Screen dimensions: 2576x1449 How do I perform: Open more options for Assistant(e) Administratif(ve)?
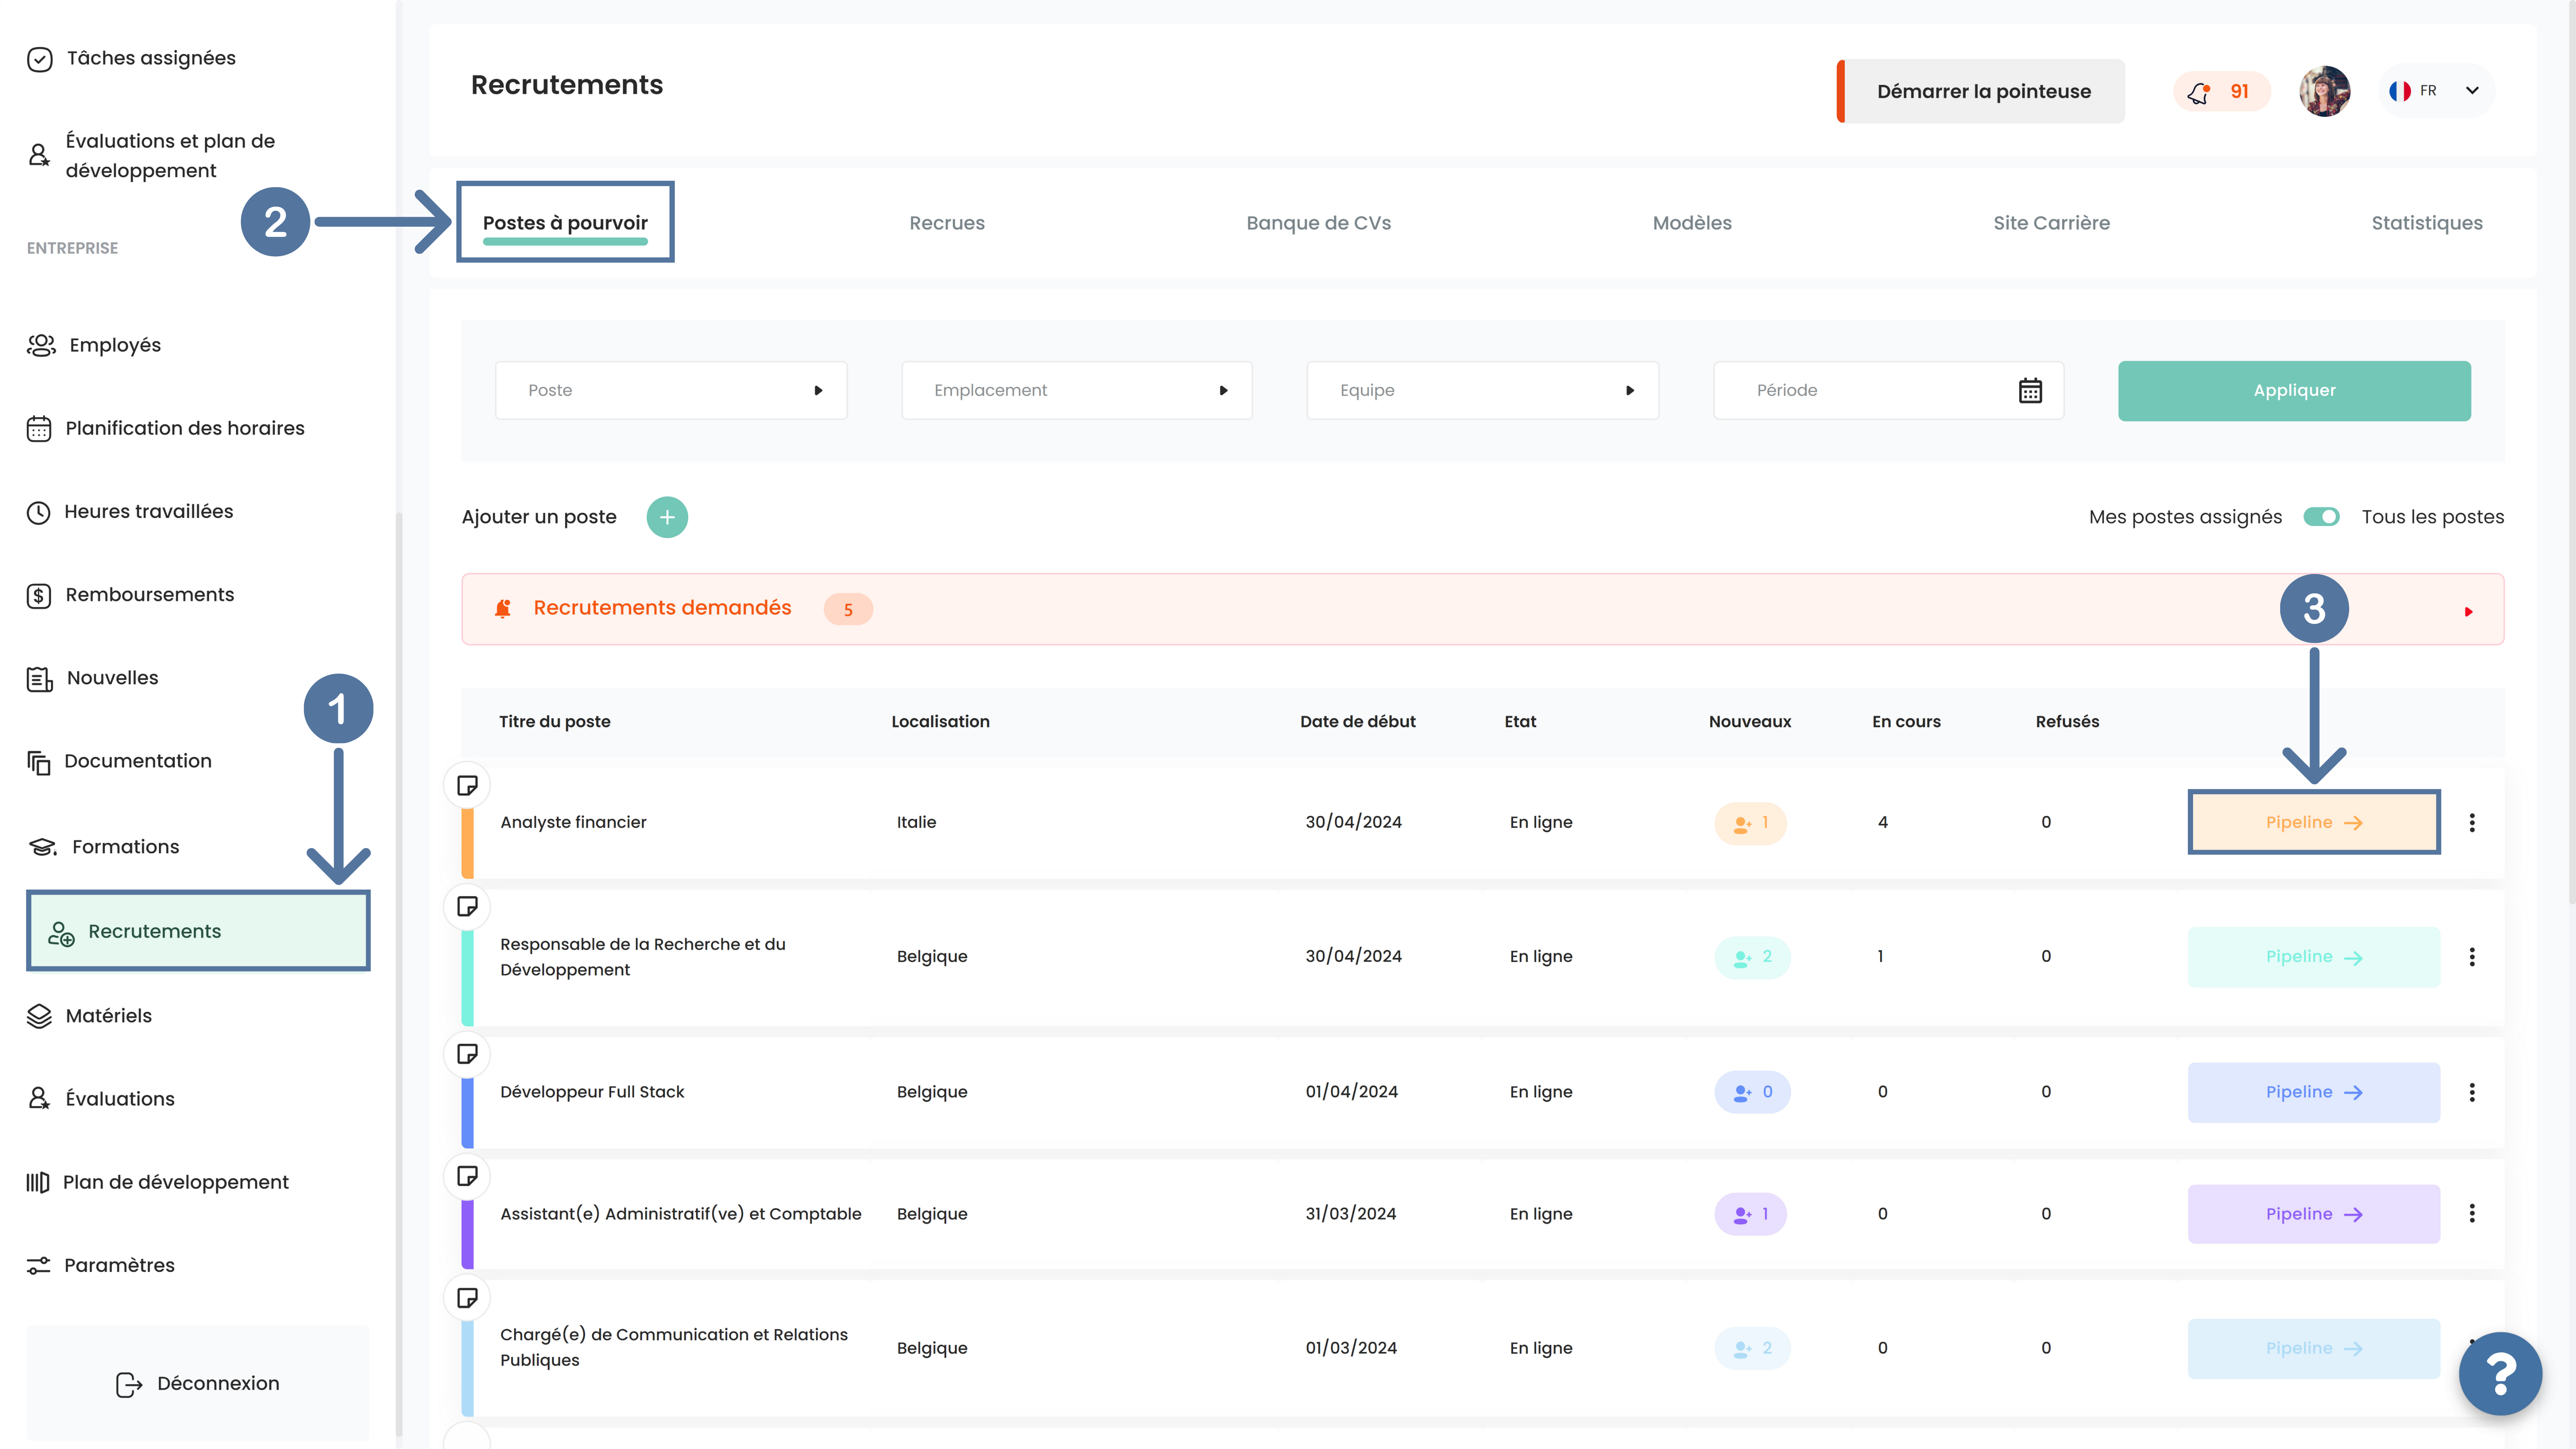coord(2472,1214)
